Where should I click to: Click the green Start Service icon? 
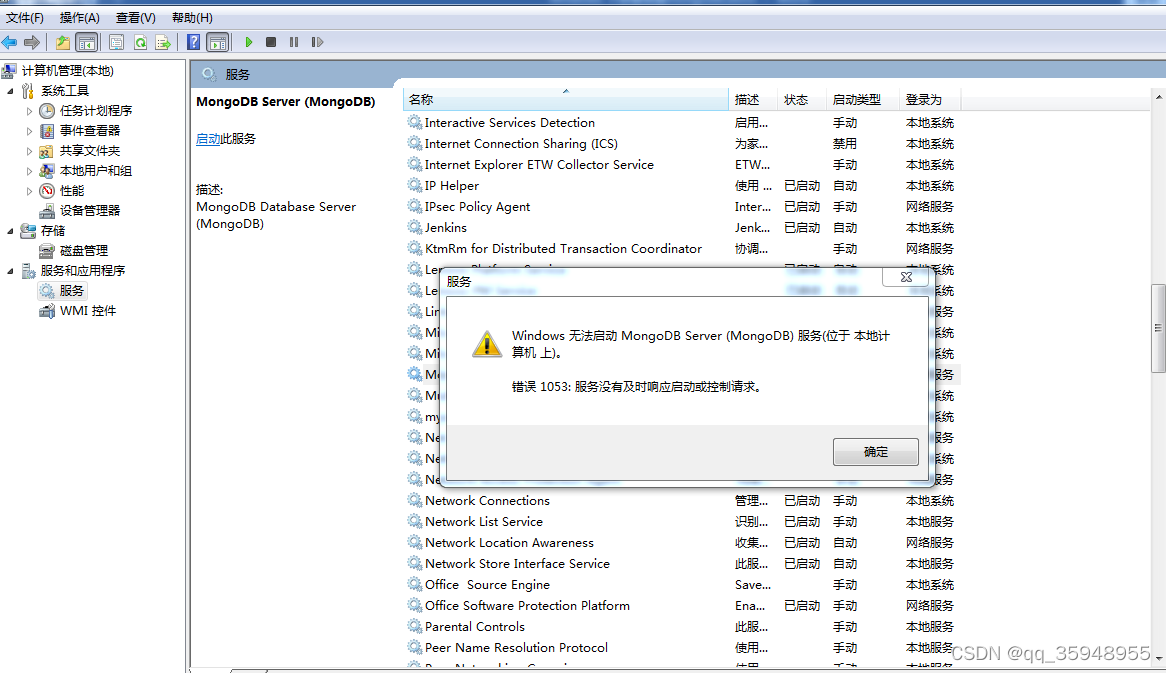pyautogui.click(x=249, y=42)
